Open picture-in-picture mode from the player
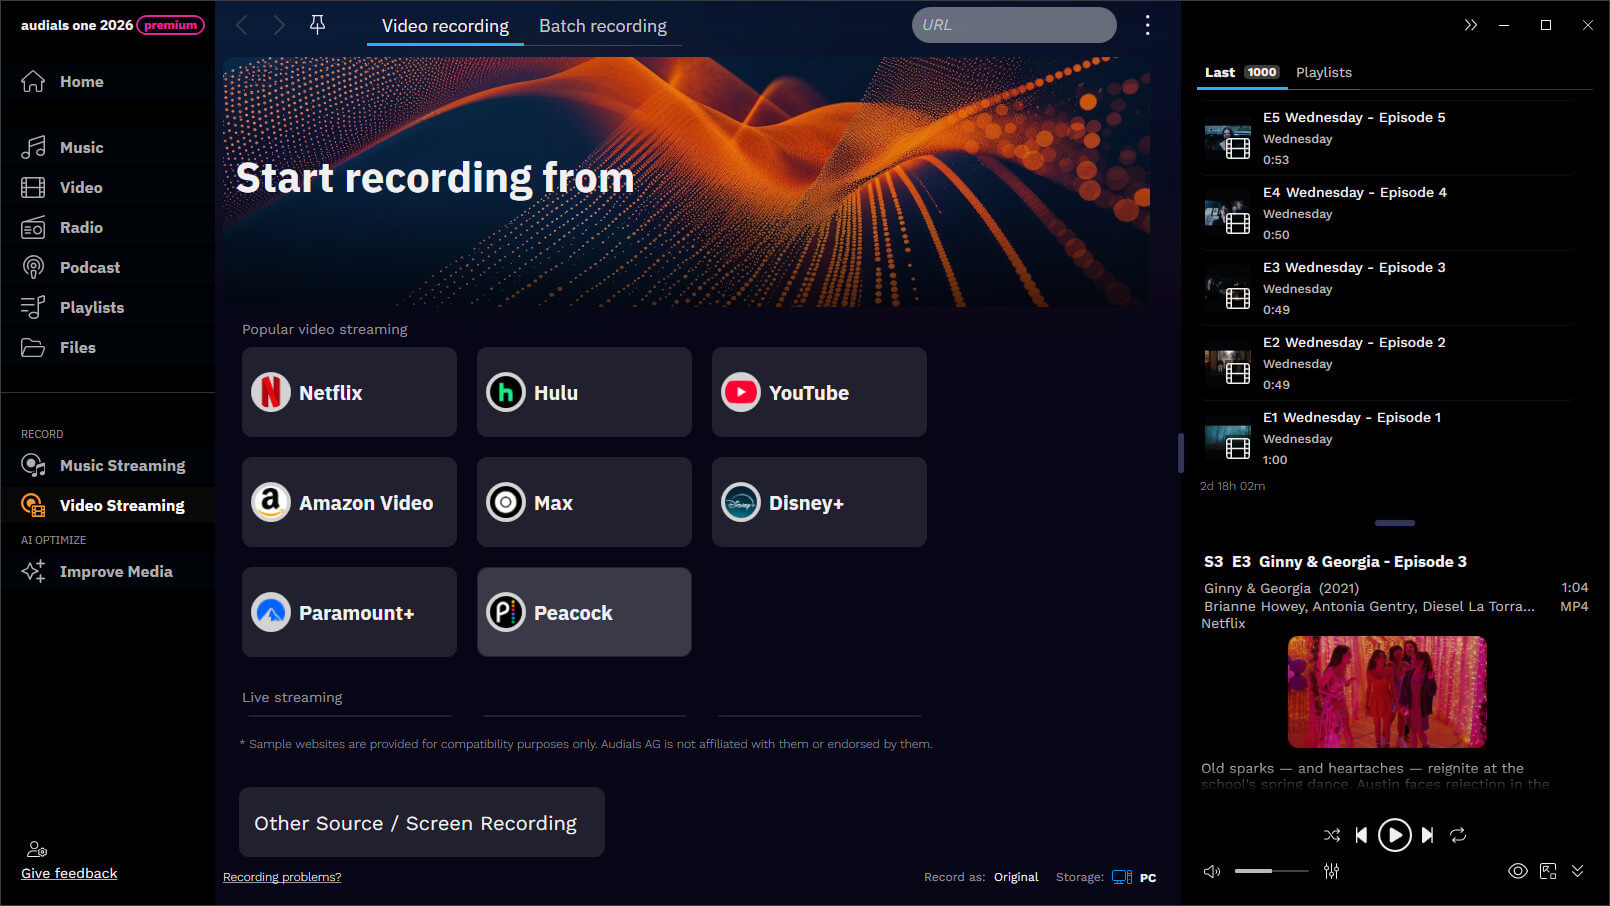 (x=1549, y=871)
